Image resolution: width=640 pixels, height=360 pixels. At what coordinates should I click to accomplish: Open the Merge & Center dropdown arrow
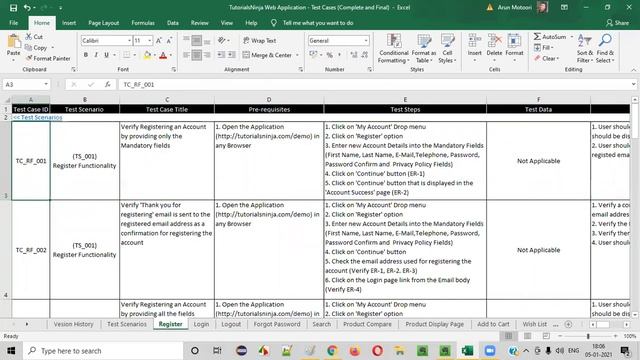tap(297, 55)
